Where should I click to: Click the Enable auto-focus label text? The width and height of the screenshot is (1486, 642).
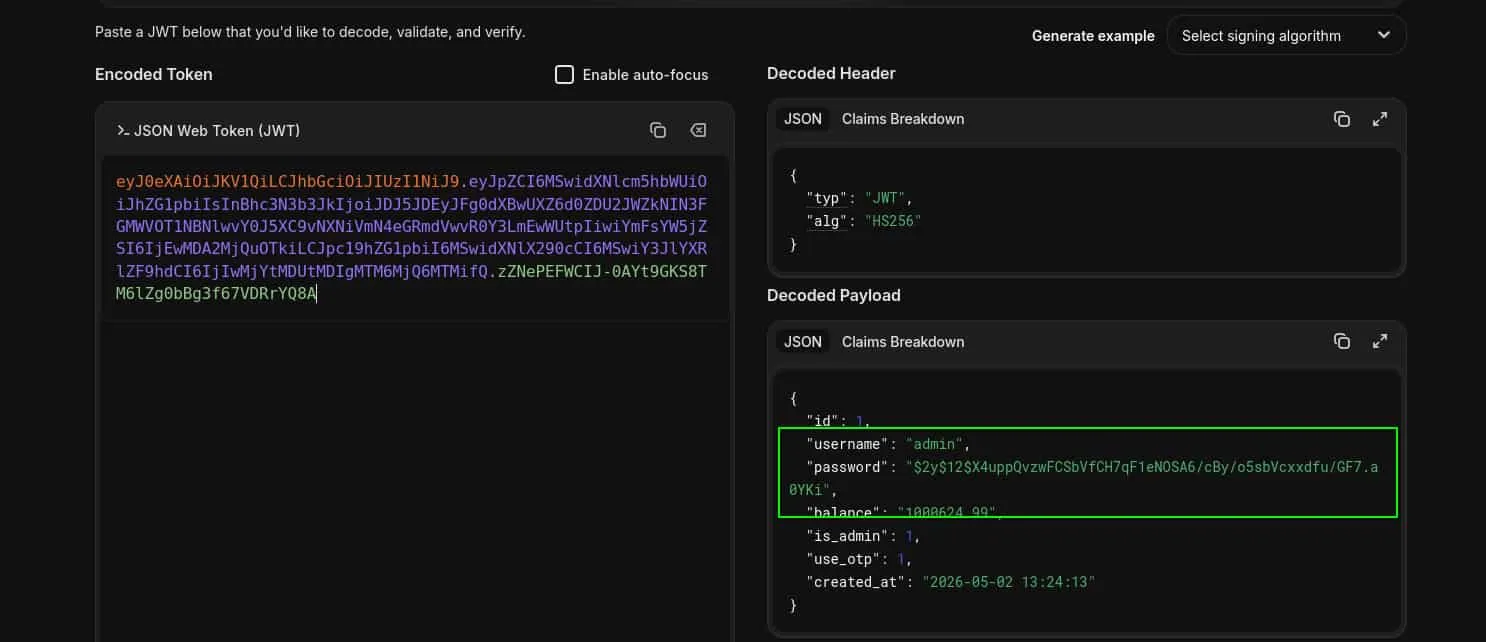(x=645, y=75)
